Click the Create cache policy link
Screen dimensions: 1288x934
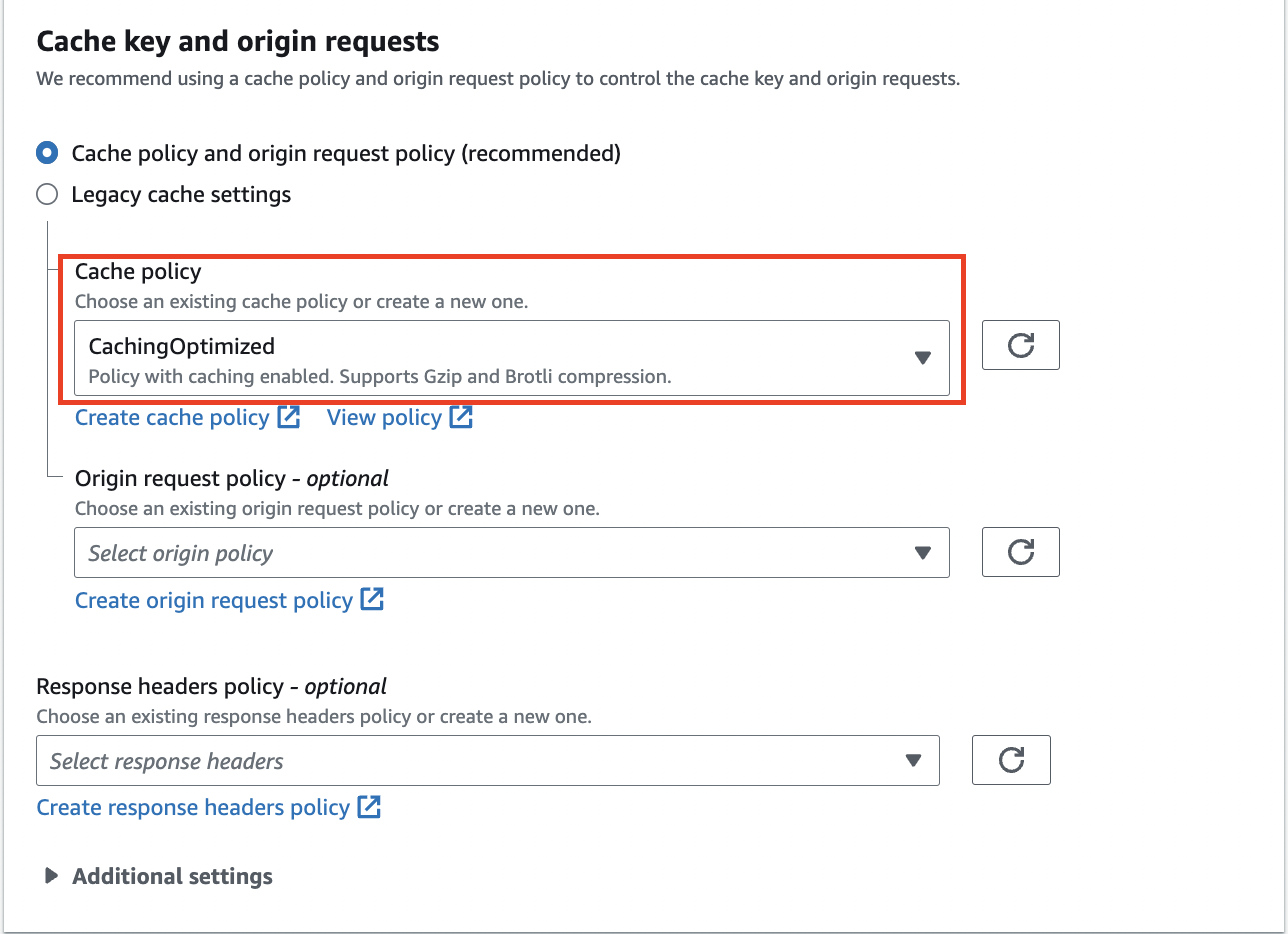pyautogui.click(x=172, y=417)
